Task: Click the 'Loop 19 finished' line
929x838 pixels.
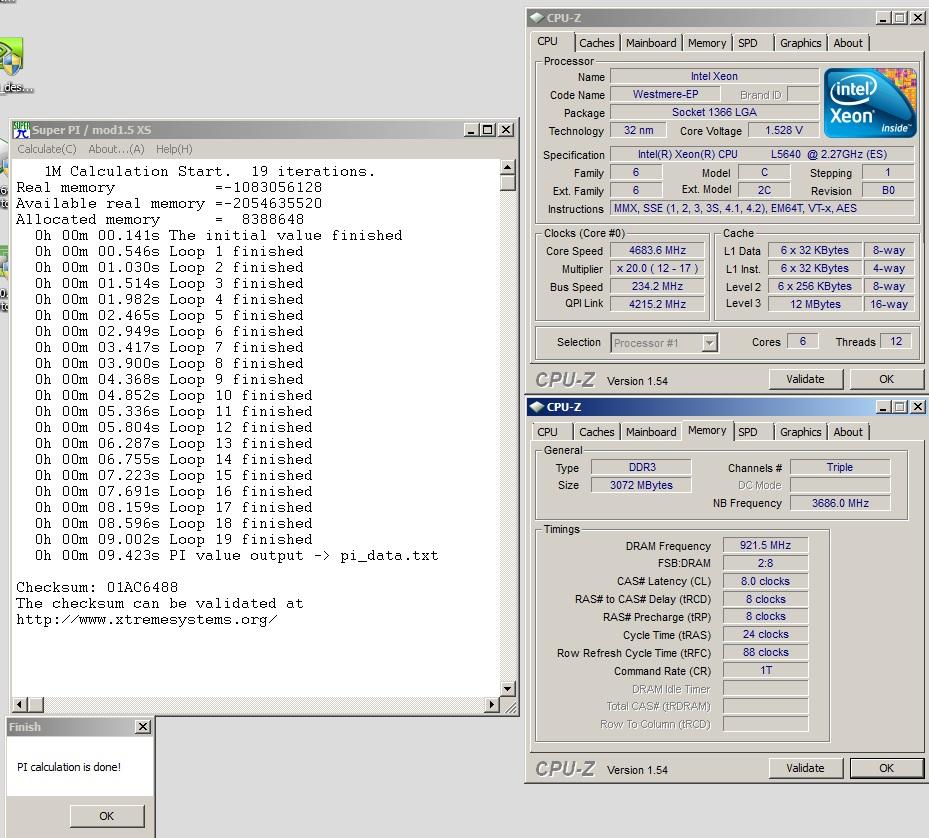Action: [x=174, y=539]
